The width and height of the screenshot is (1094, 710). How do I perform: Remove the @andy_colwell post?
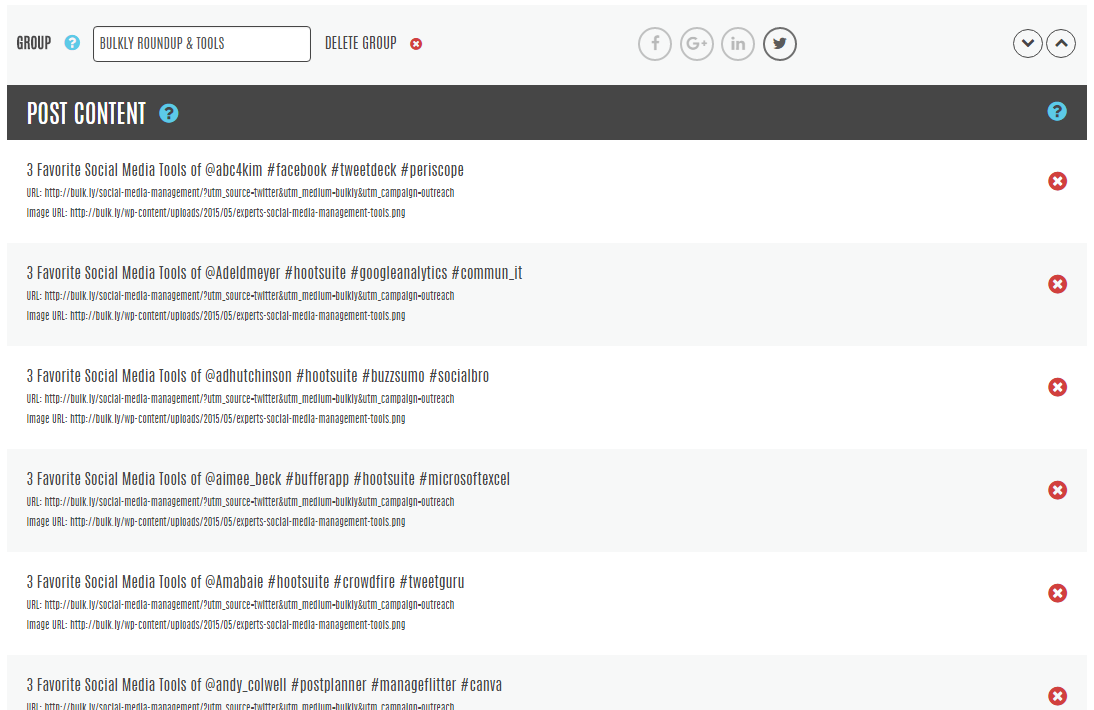pos(1057,696)
